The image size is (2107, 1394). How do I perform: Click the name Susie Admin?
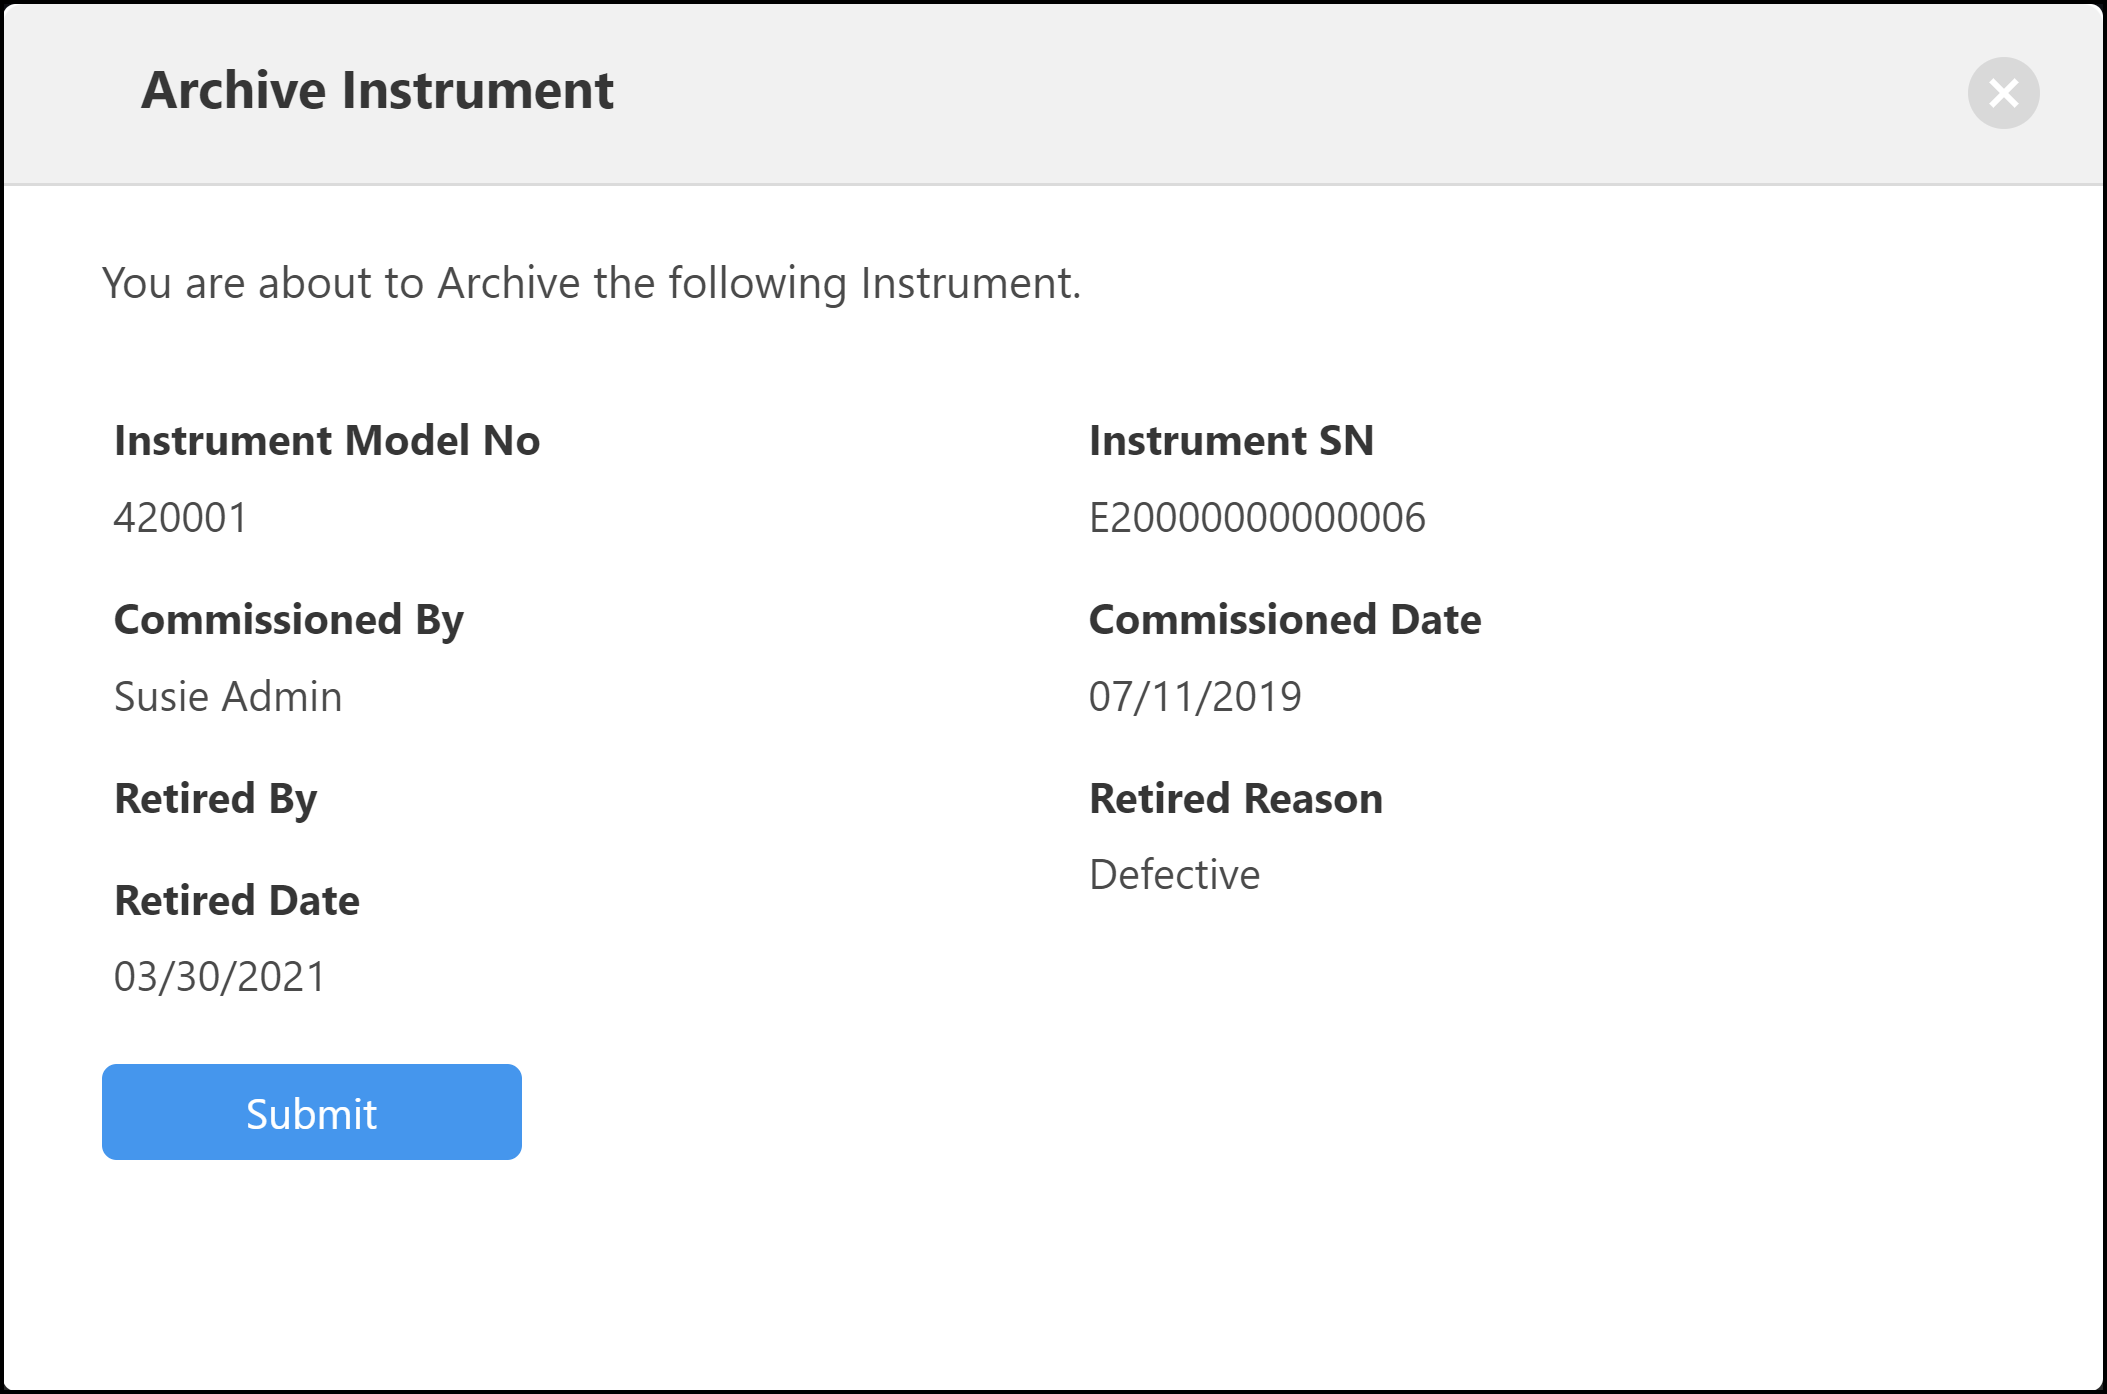coord(228,697)
